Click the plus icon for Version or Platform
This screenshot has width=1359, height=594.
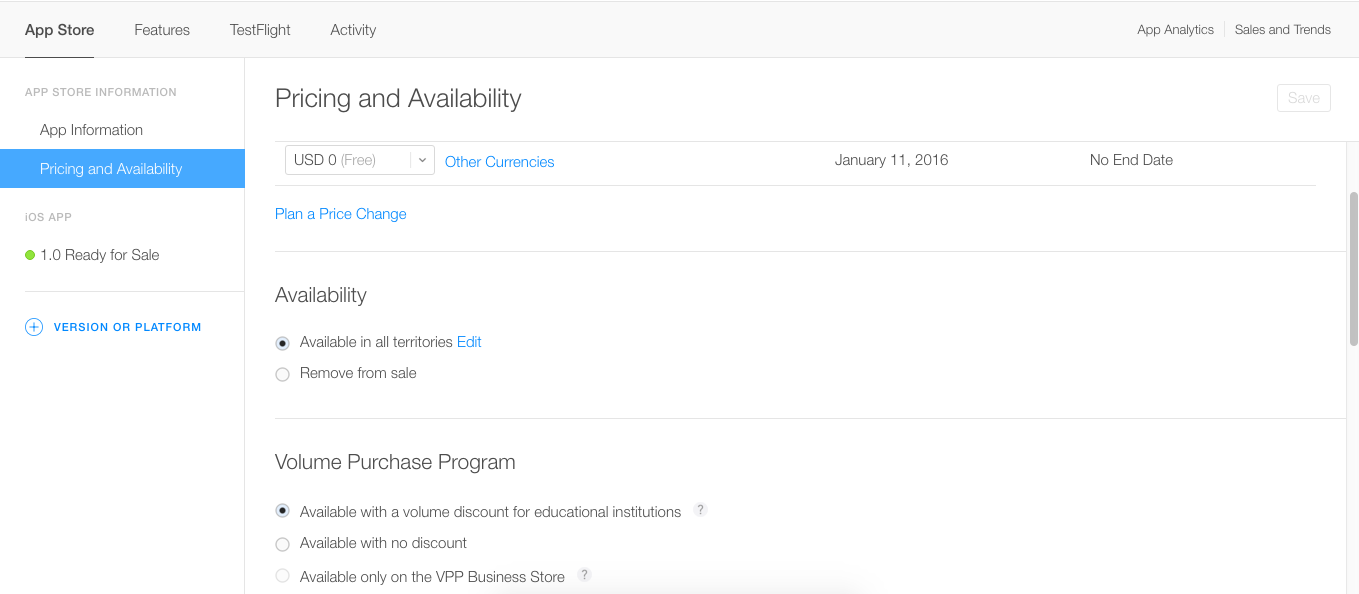34,327
